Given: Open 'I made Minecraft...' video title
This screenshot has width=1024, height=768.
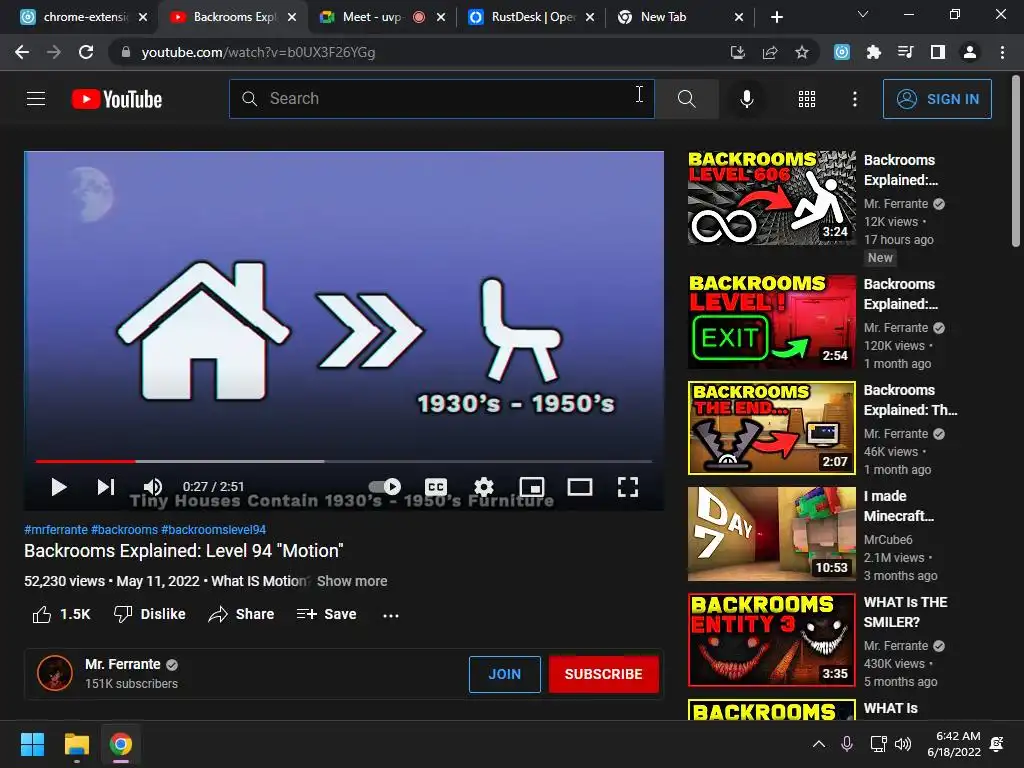Looking at the screenshot, I should tap(899, 505).
